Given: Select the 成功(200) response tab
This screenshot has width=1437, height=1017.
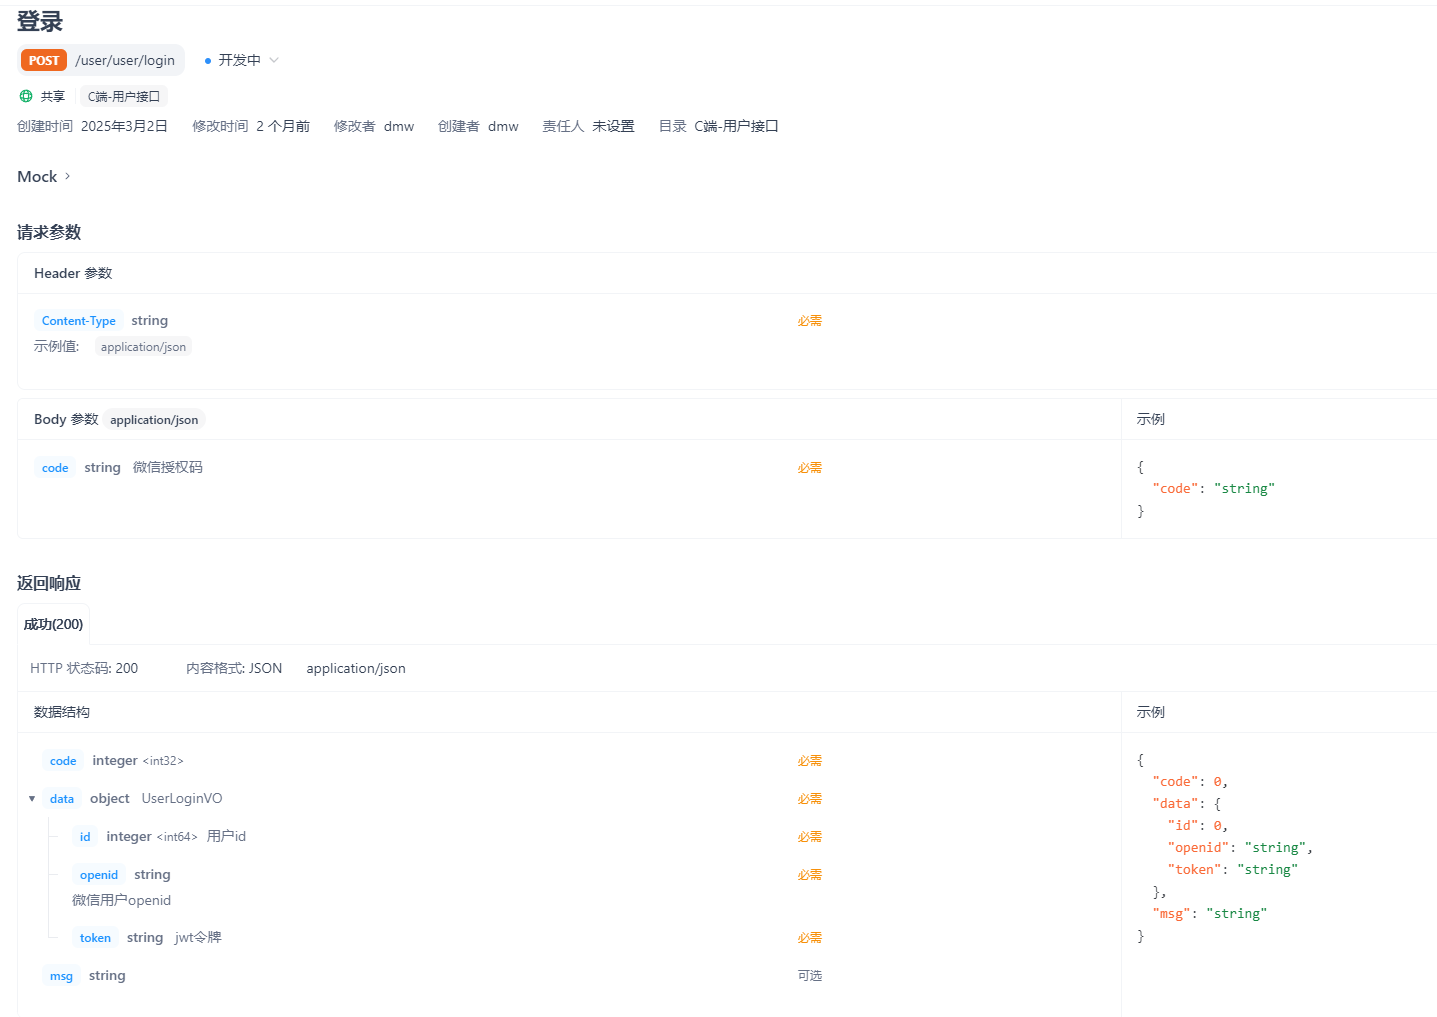Looking at the screenshot, I should pyautogui.click(x=54, y=624).
